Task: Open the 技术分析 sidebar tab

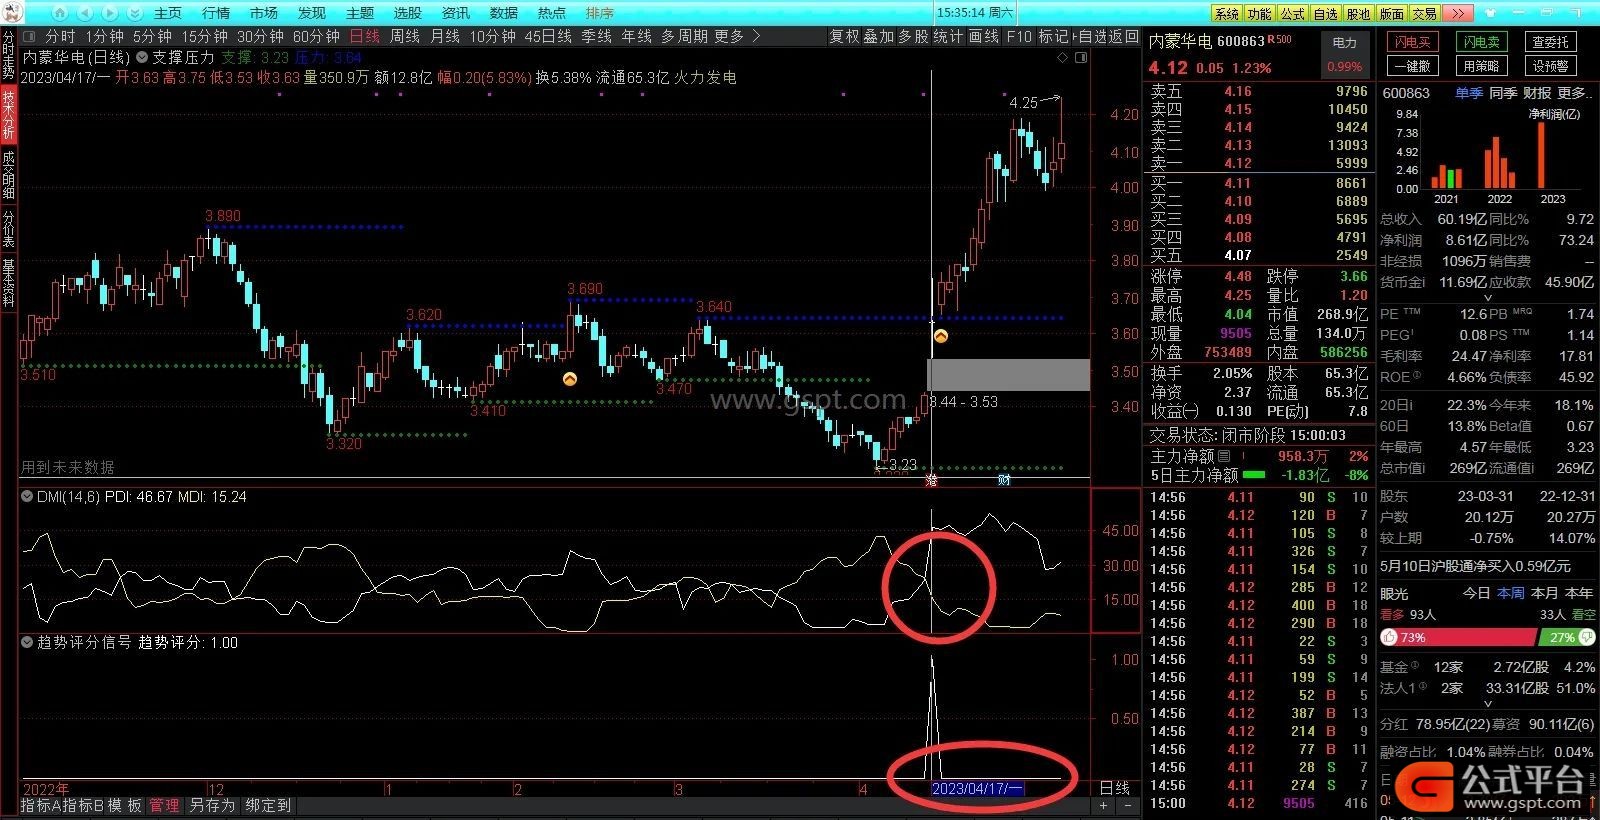Action: (8, 114)
